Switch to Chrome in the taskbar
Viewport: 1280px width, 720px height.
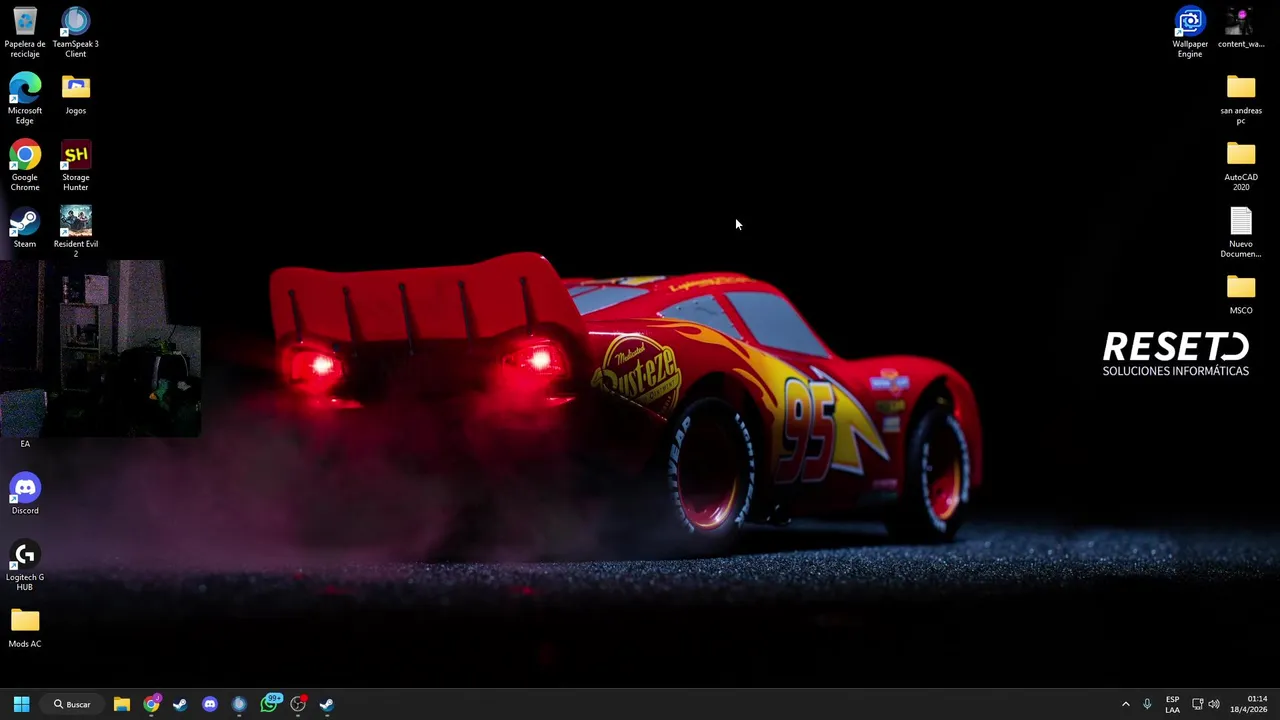[x=151, y=704]
